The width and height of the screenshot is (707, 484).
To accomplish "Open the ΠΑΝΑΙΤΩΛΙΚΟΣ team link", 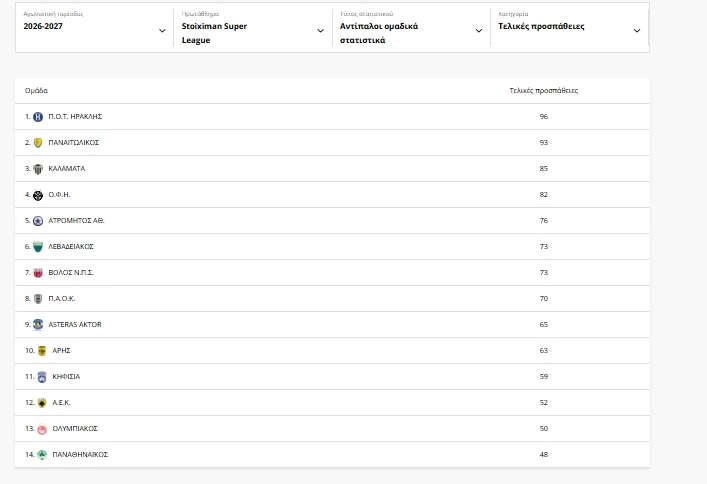I will (x=74, y=143).
